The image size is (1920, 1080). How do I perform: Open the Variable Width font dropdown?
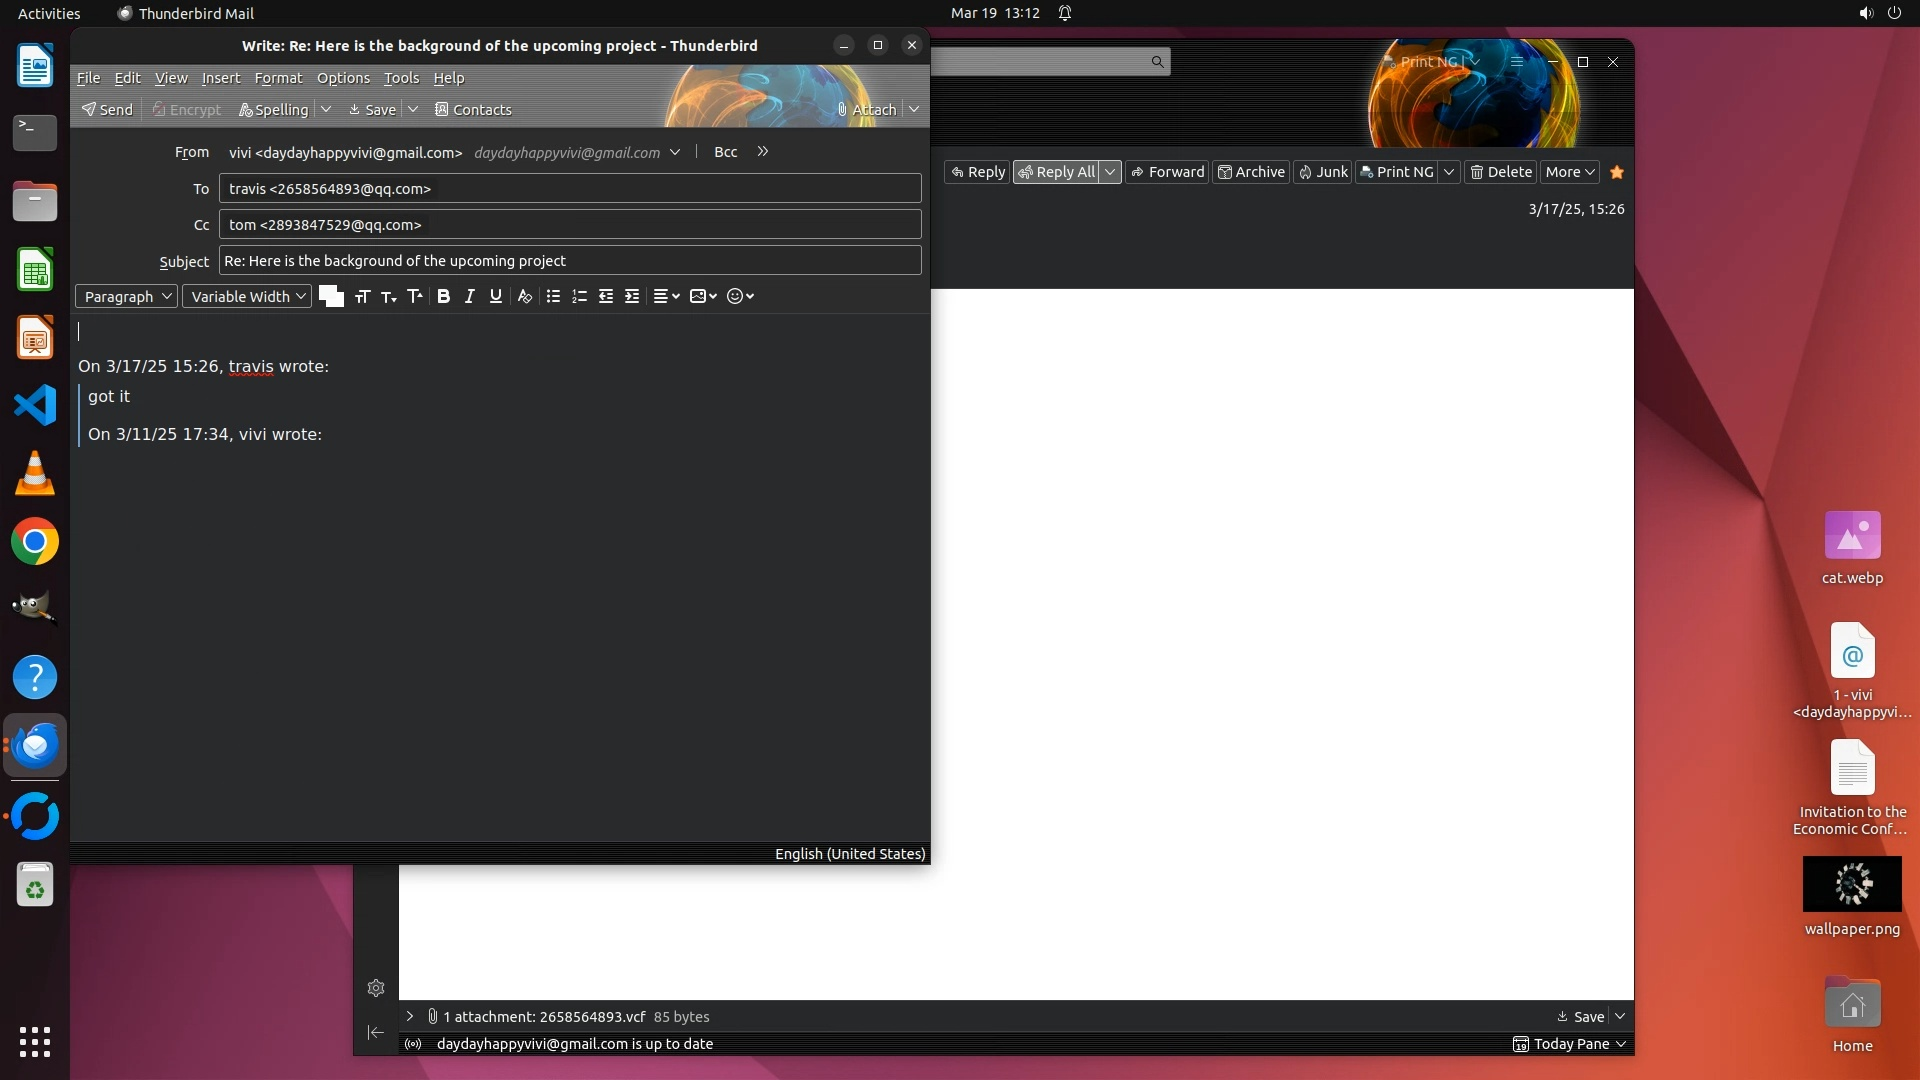pyautogui.click(x=247, y=296)
